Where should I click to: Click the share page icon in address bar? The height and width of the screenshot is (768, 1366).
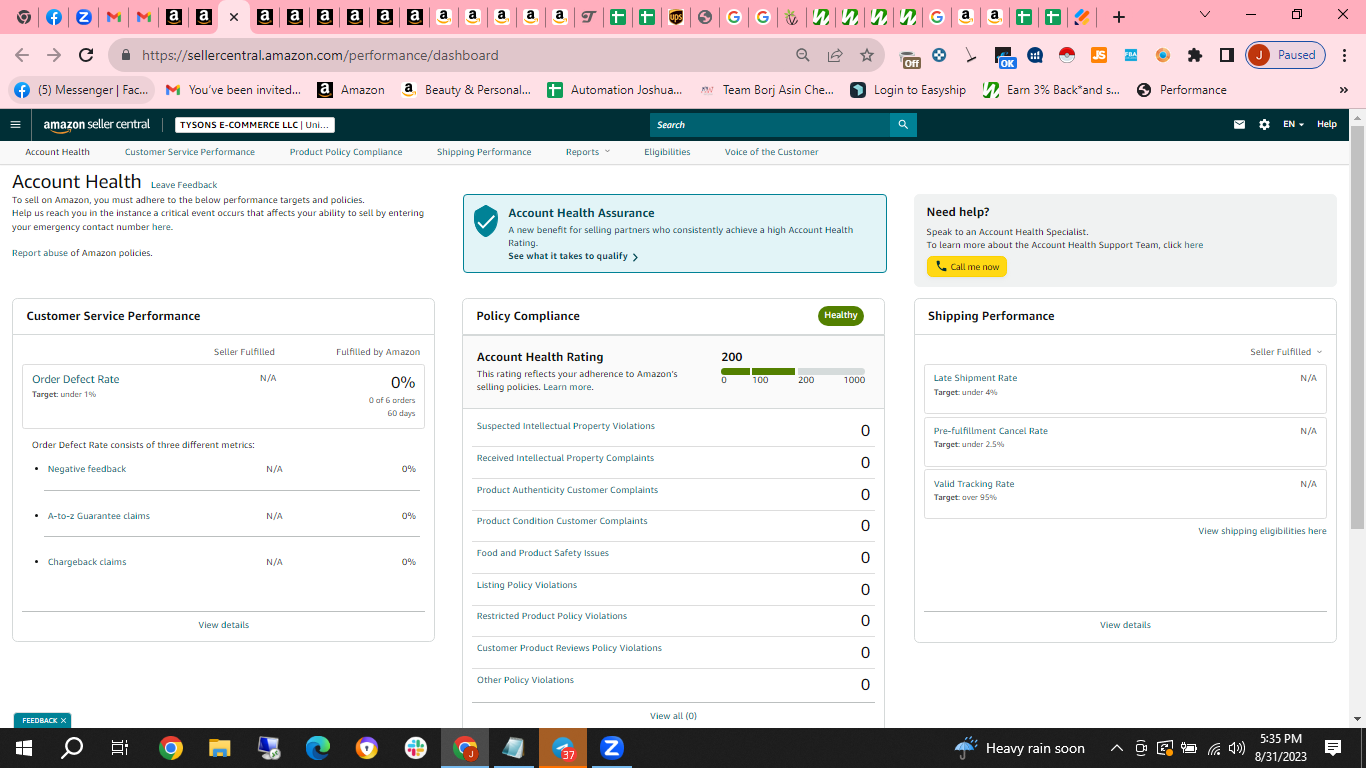(835, 55)
